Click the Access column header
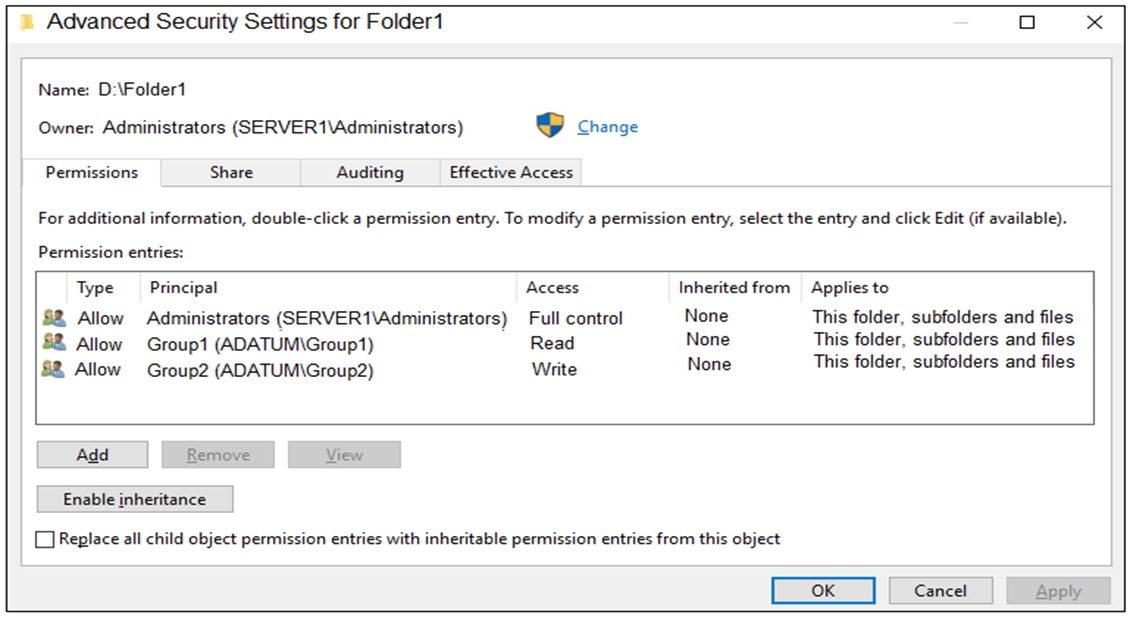This screenshot has height=620, width=1130. coord(553,287)
